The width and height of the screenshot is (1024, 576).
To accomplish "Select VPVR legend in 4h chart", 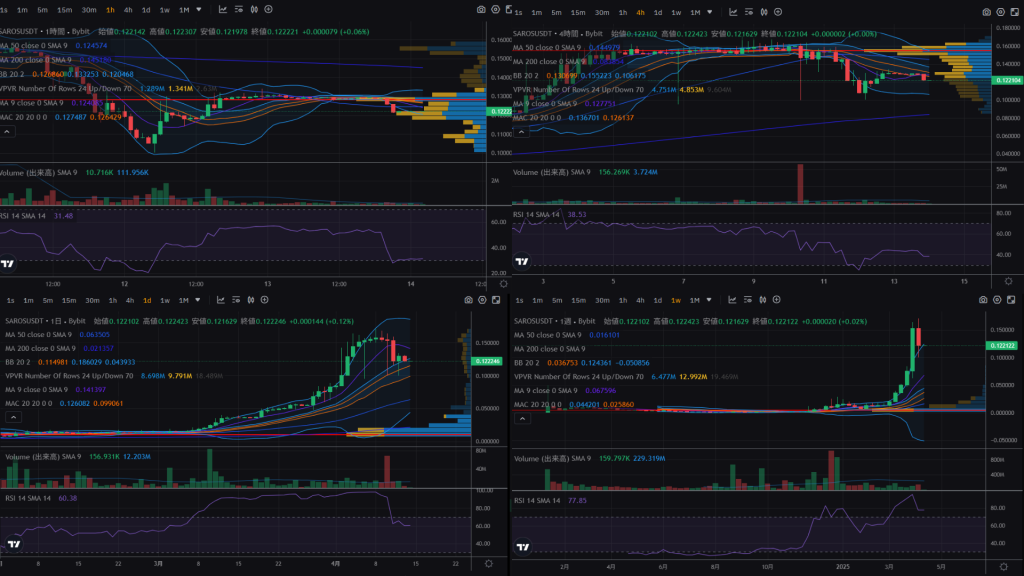I will 578,89.
